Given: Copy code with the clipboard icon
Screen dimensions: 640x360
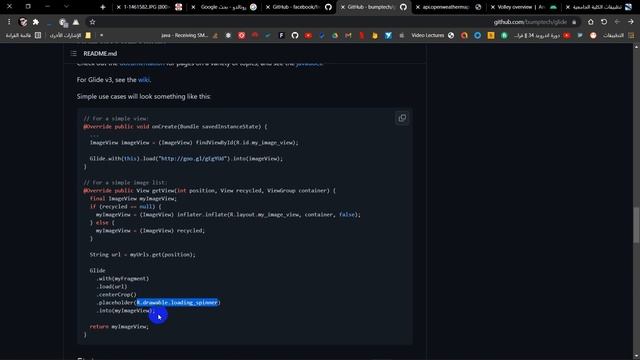Looking at the screenshot, I should 402,118.
